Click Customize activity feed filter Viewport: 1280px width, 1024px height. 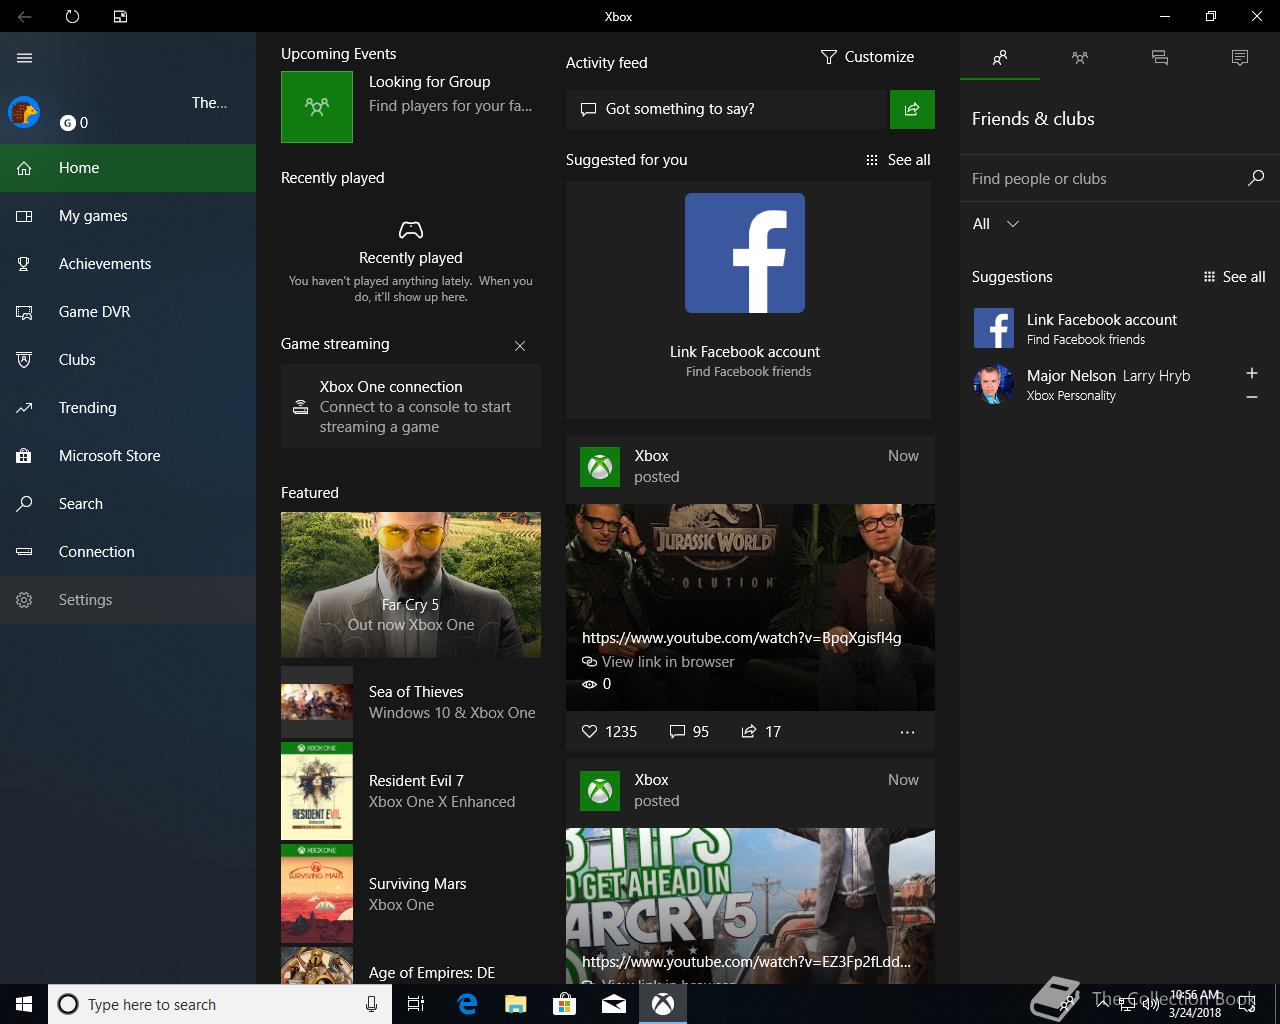tap(867, 57)
